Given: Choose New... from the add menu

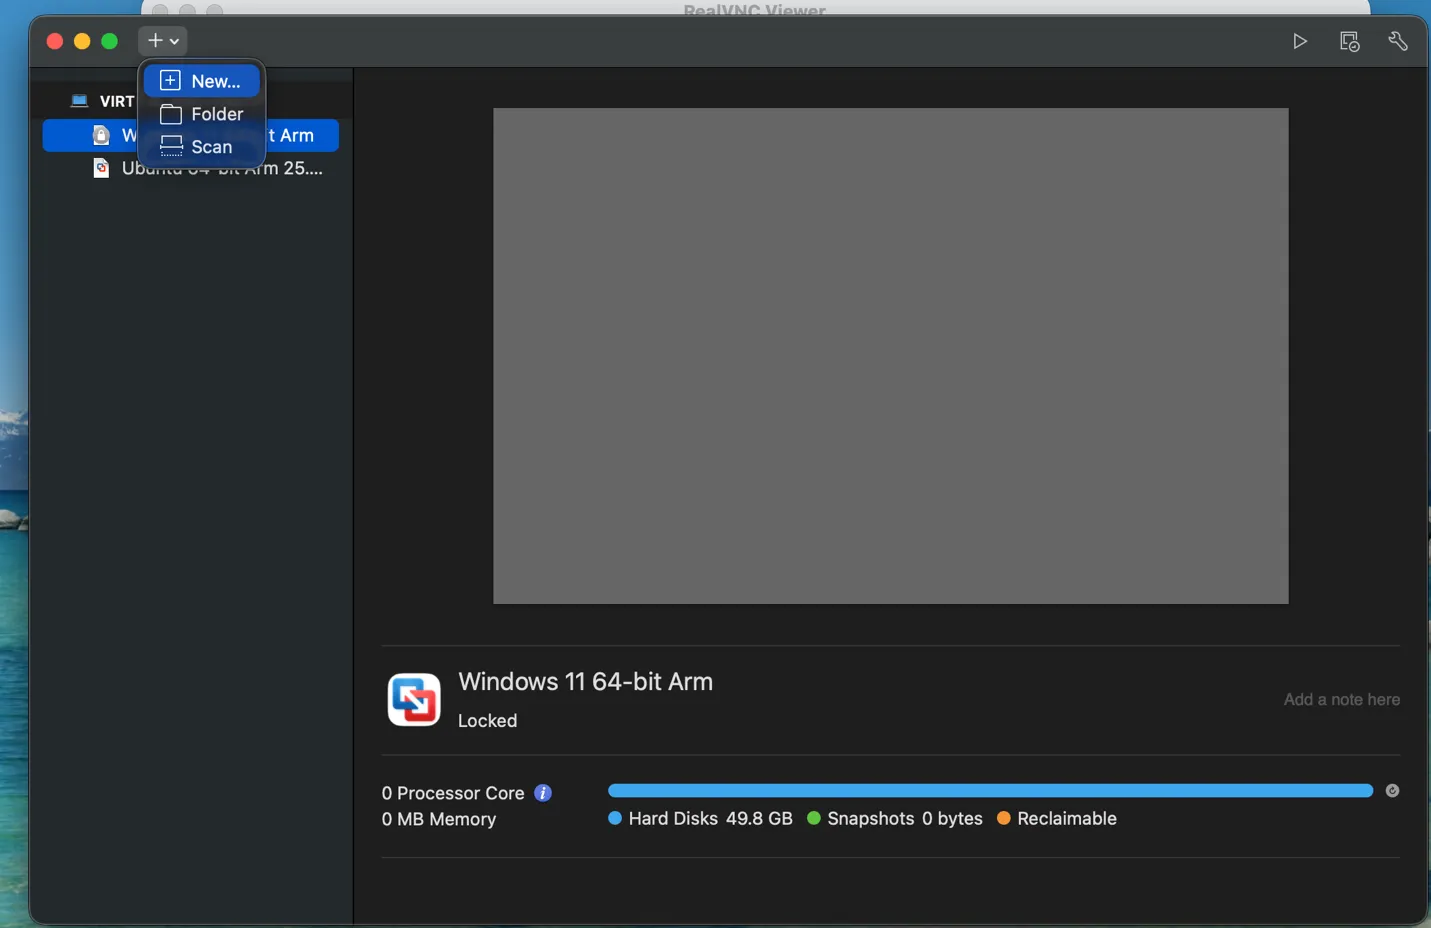Looking at the screenshot, I should click(x=202, y=81).
